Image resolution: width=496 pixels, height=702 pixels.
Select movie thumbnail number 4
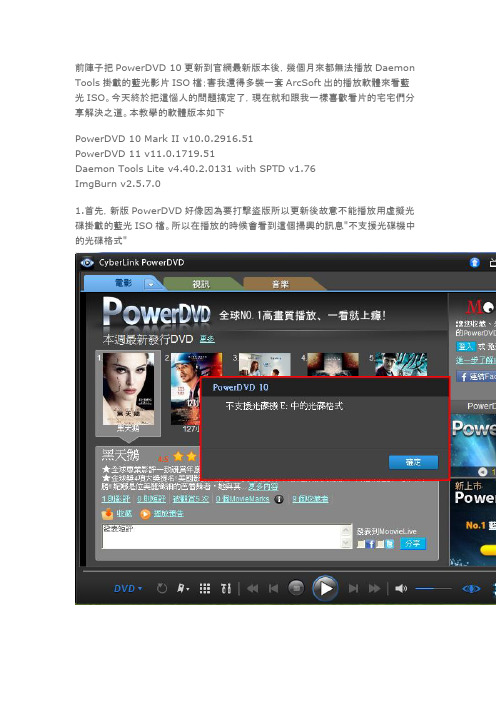tap(333, 364)
